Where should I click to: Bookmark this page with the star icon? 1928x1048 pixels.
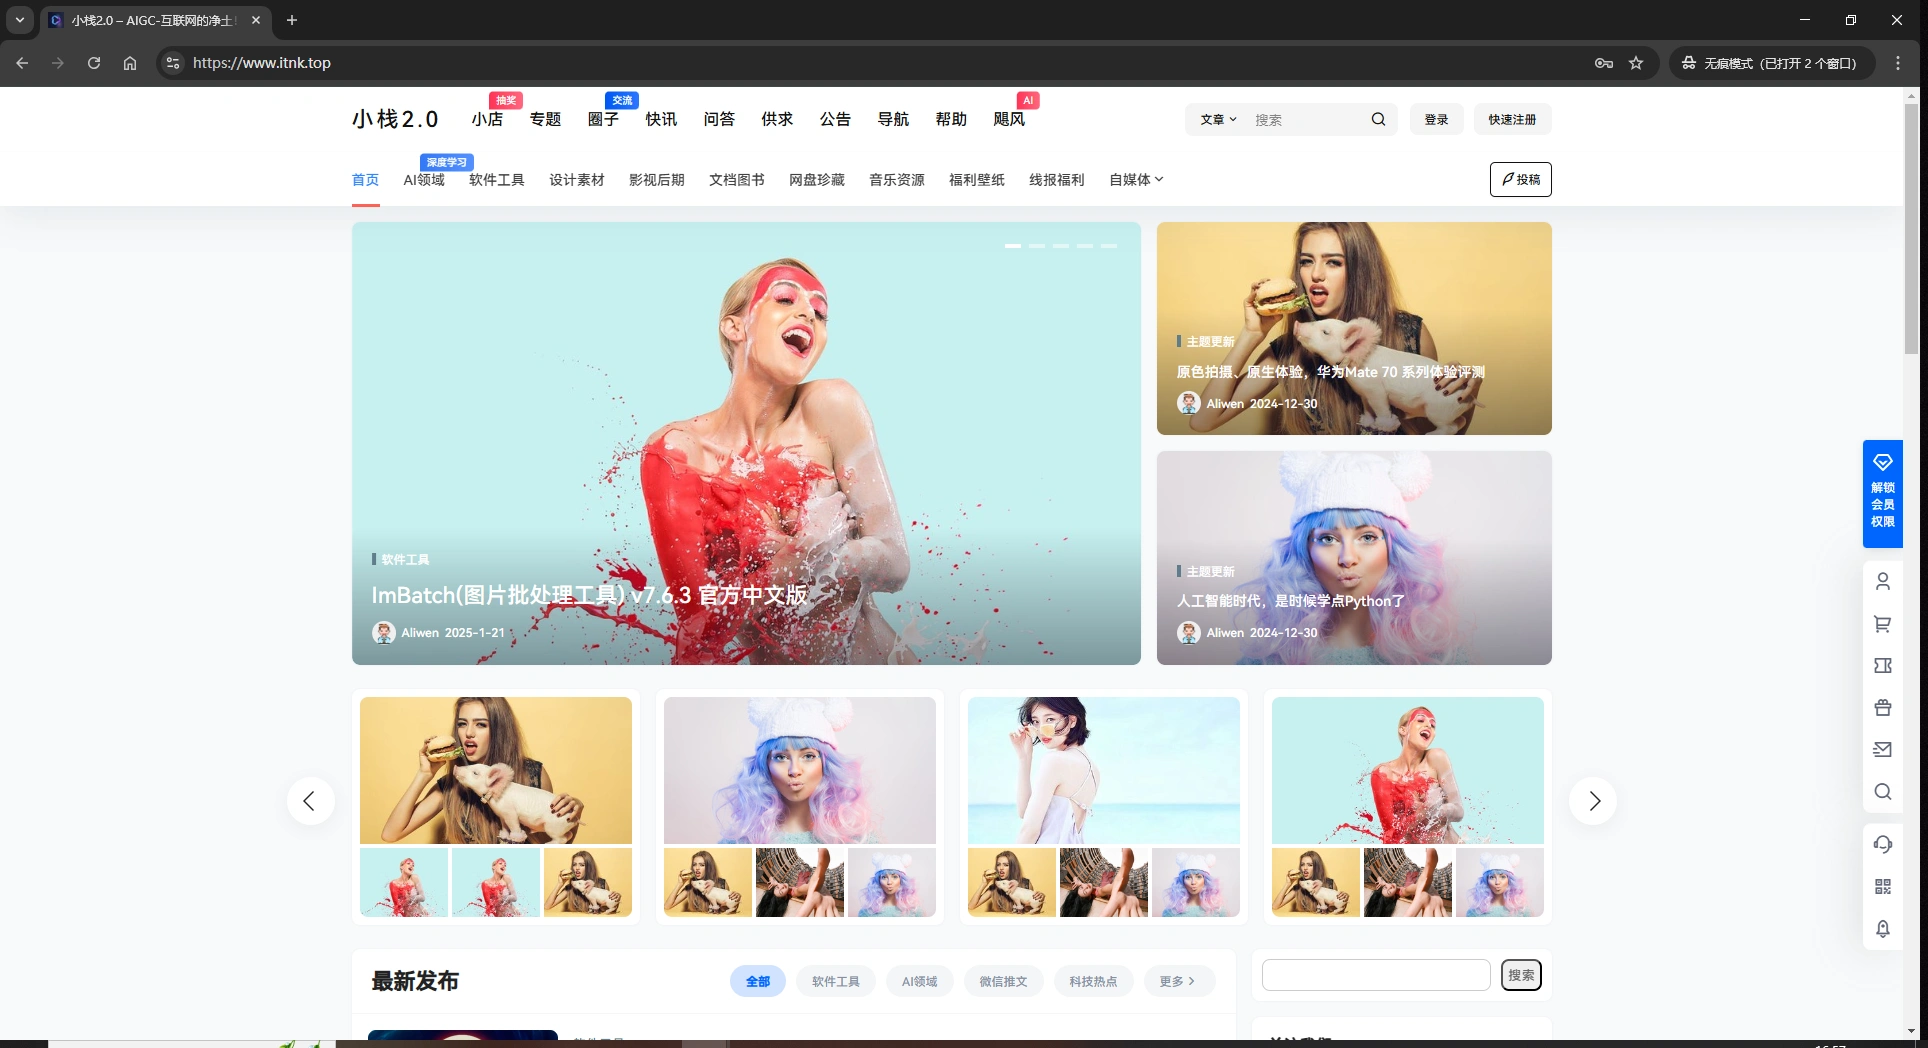(x=1636, y=63)
